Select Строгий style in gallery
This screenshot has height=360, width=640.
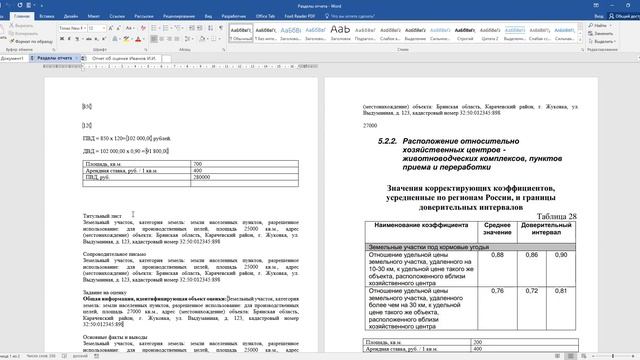(465, 33)
